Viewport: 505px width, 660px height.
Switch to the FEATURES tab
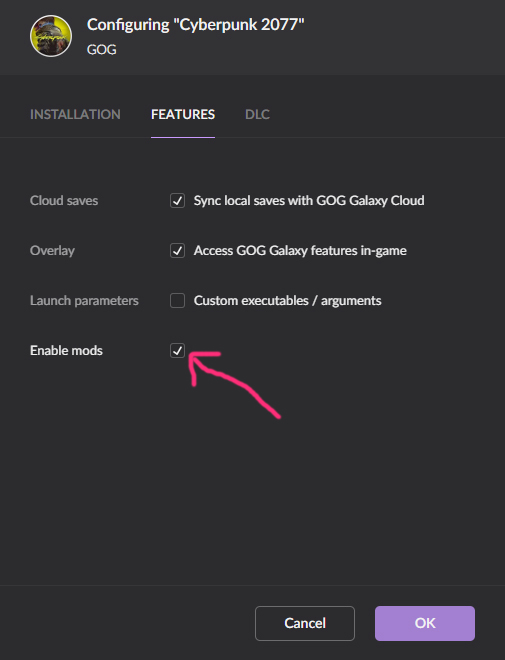(x=183, y=114)
